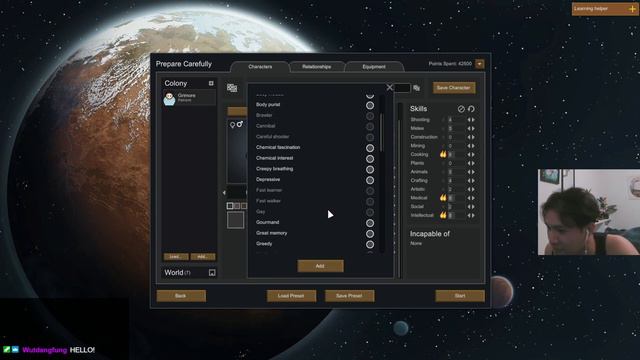Decrease Intellectual skill with left arrow

[469, 216]
